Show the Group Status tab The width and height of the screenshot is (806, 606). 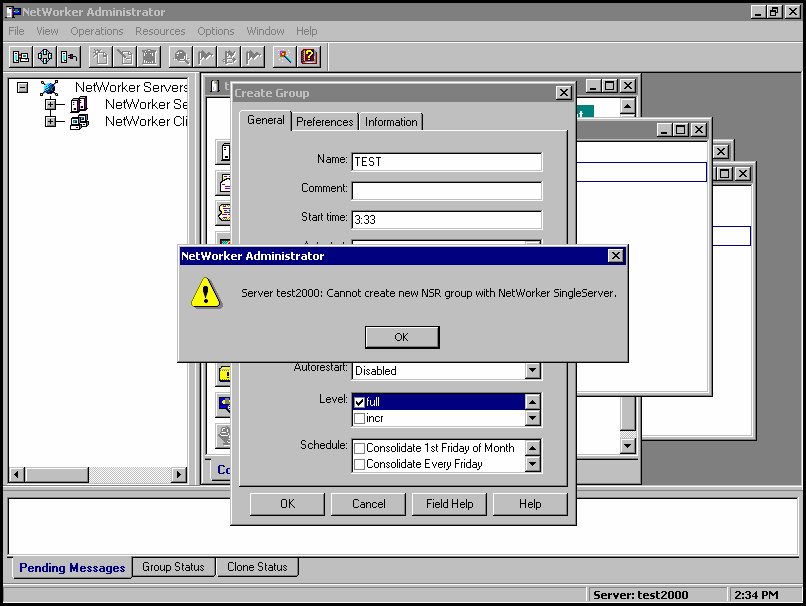(x=173, y=567)
